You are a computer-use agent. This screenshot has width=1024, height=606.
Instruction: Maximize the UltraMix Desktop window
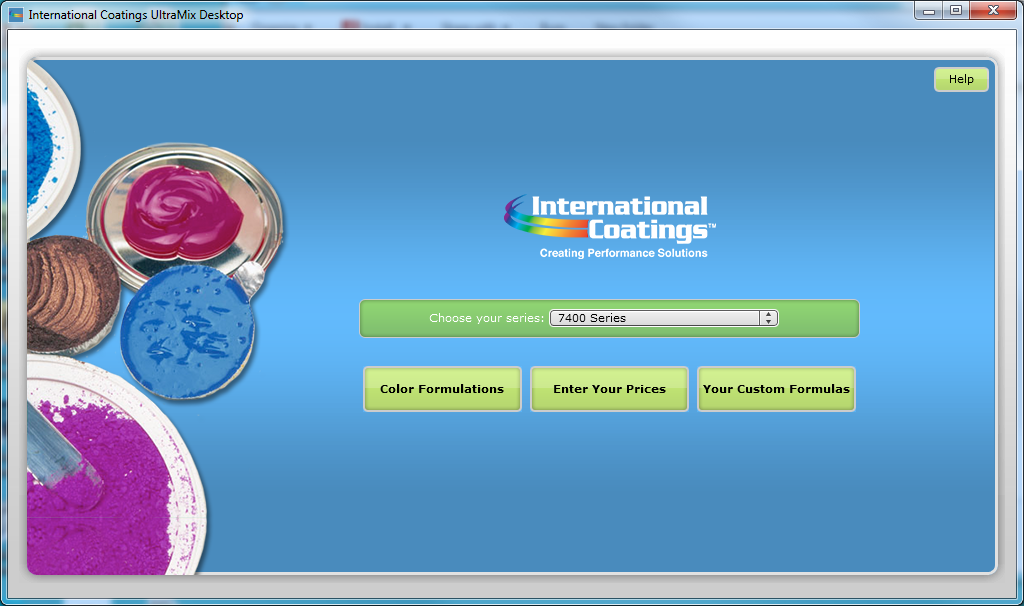tap(956, 10)
